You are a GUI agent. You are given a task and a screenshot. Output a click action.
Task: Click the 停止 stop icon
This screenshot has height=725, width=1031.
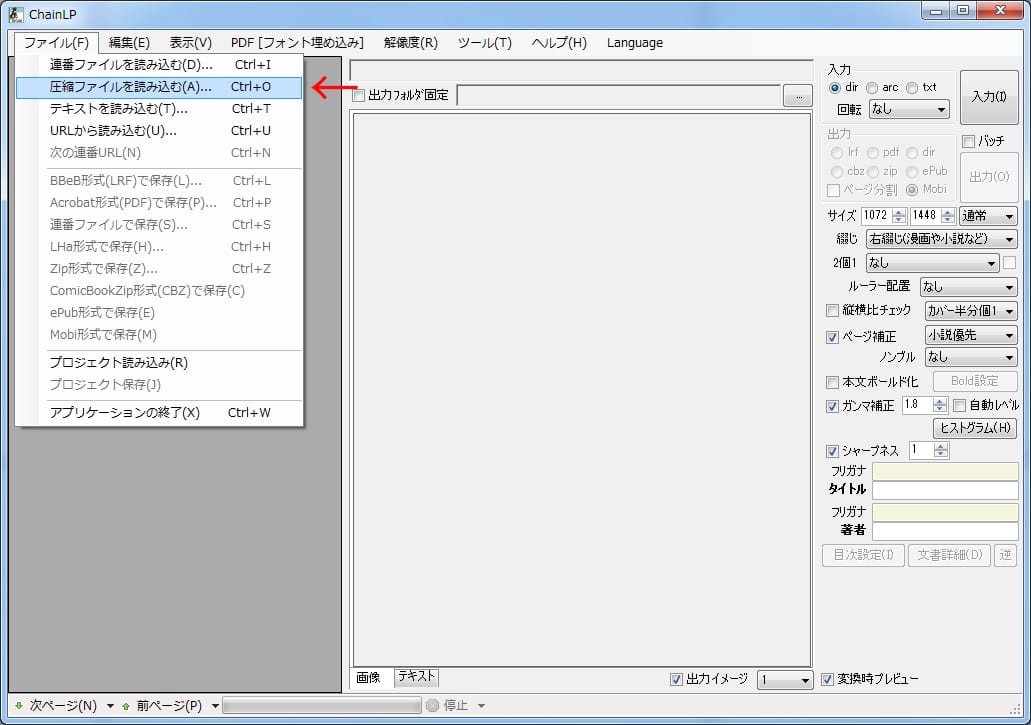[x=432, y=705]
